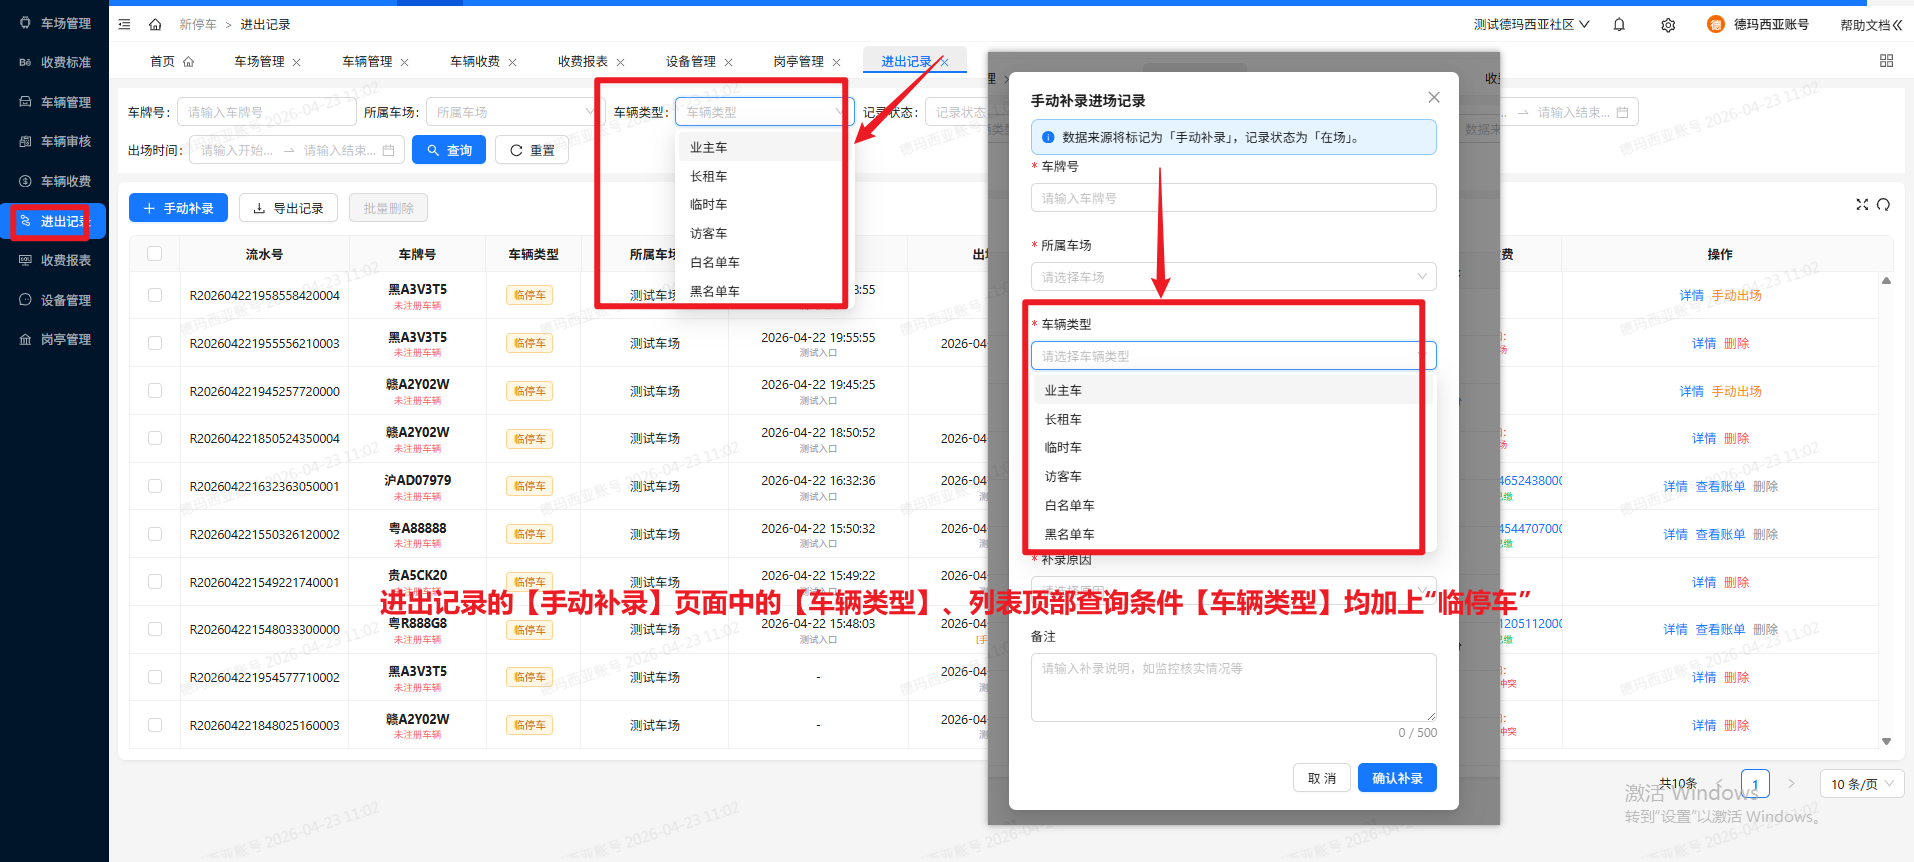Open 车场管理 in the sidebar
This screenshot has height=862, width=1914.
[55, 23]
